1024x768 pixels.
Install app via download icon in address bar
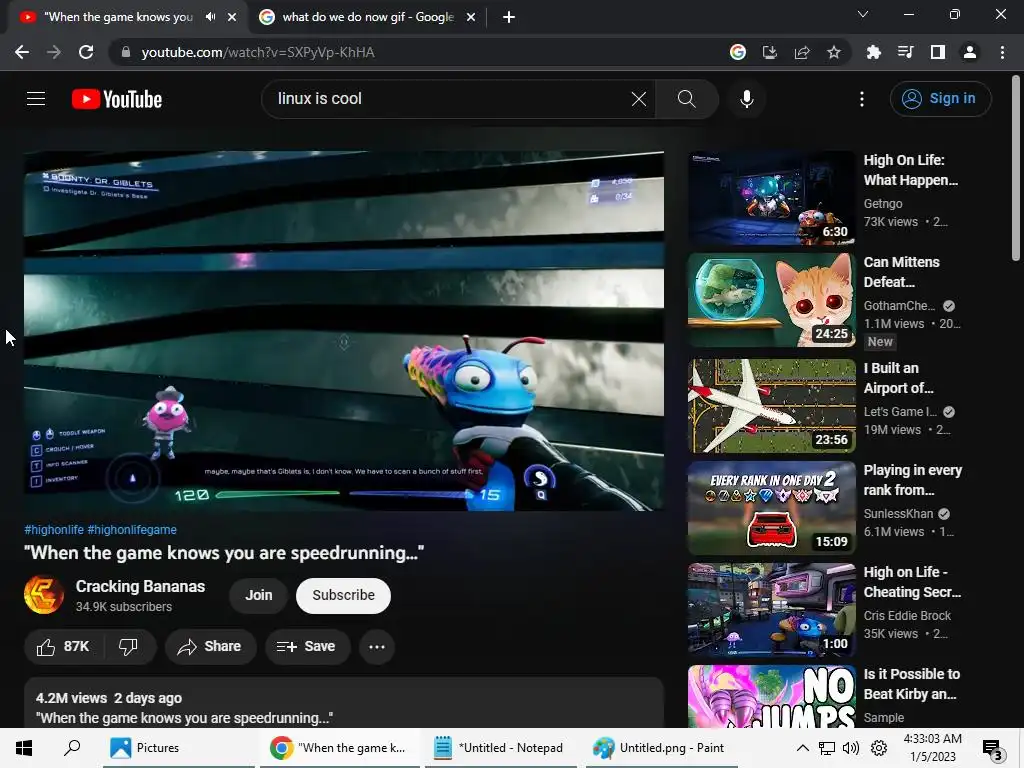click(770, 52)
